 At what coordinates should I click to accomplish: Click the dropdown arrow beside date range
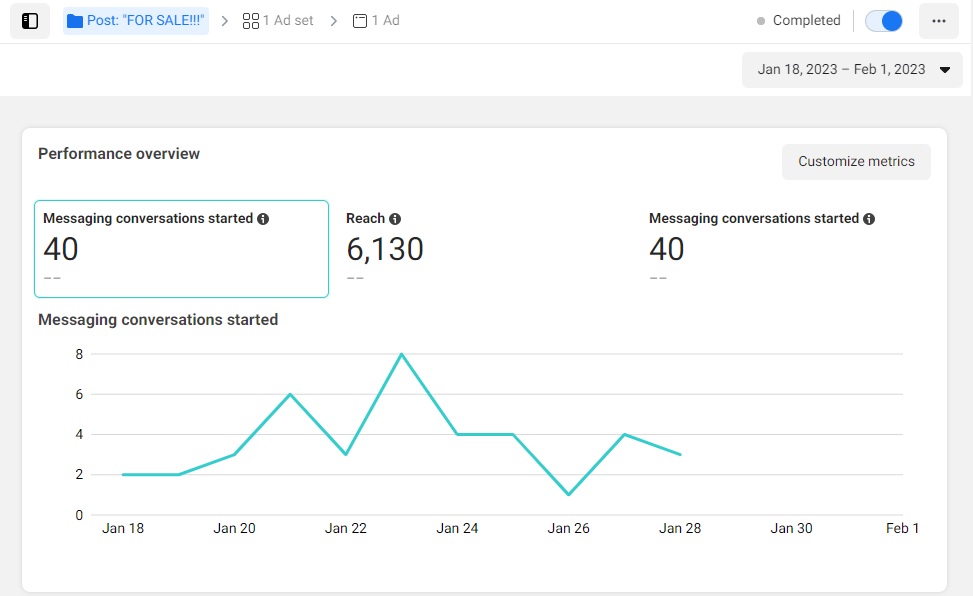pos(944,70)
